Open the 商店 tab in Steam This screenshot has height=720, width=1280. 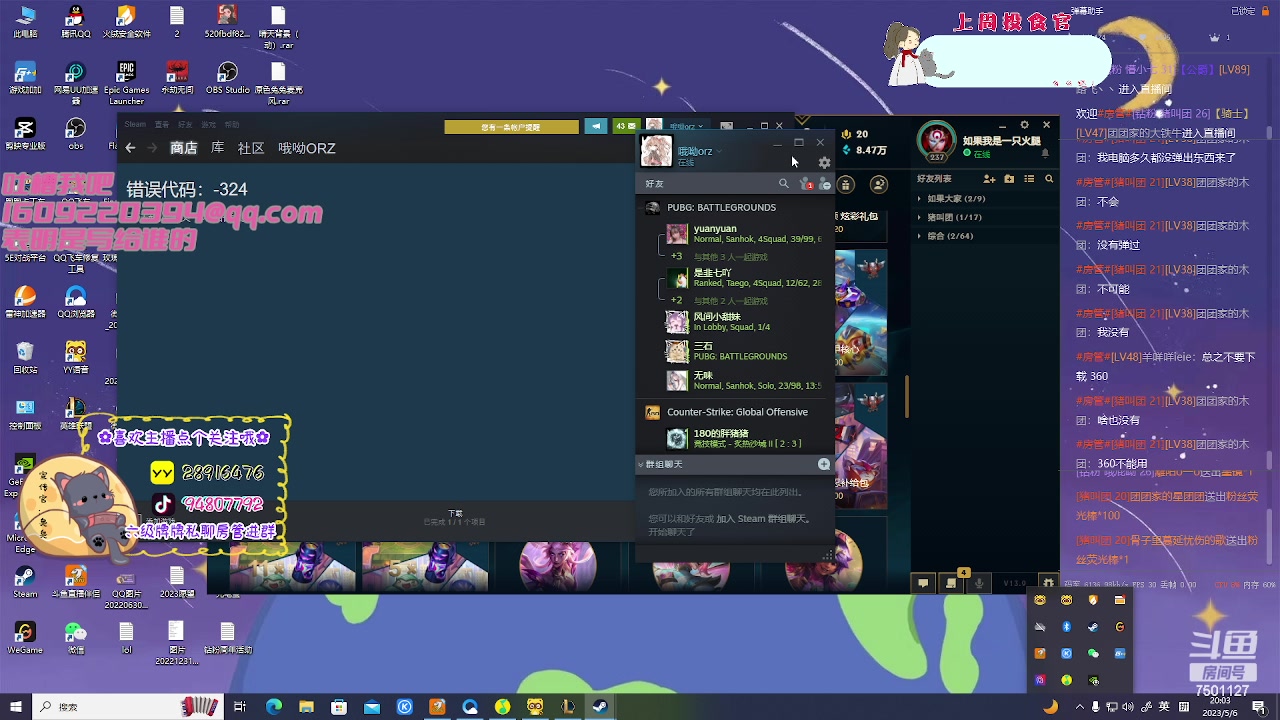click(184, 148)
